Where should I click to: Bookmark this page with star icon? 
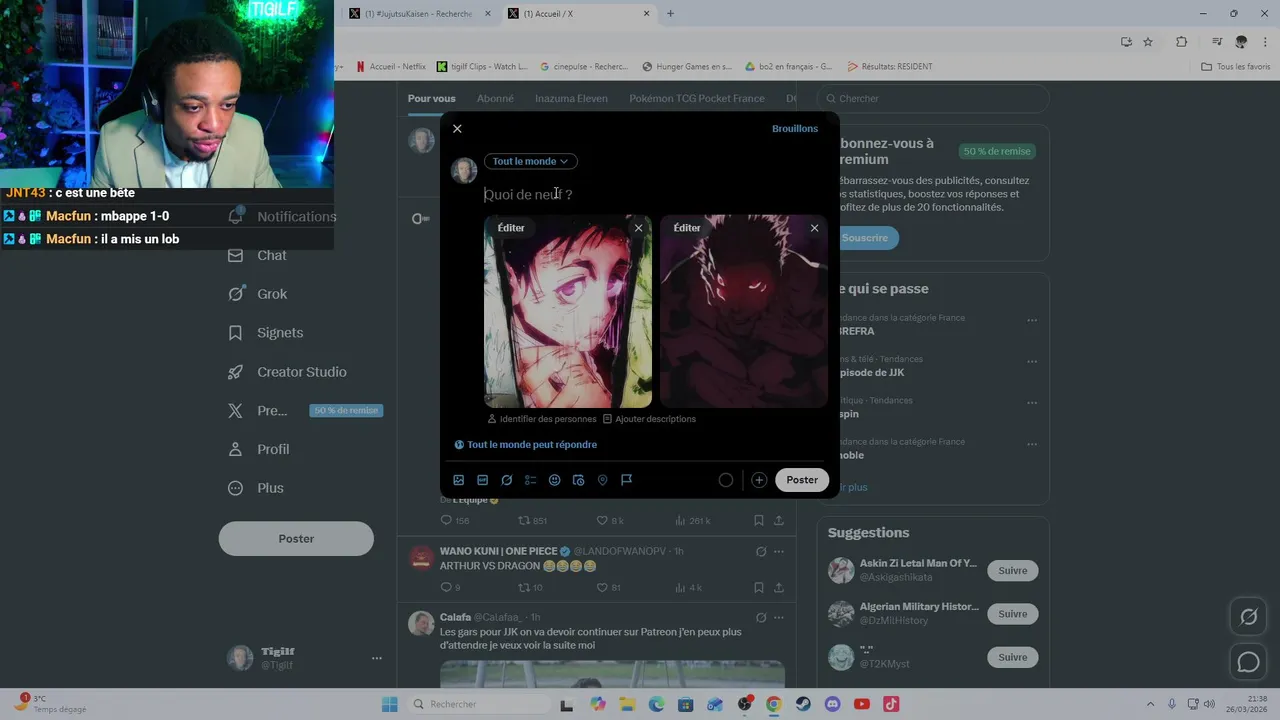[x=1148, y=42]
